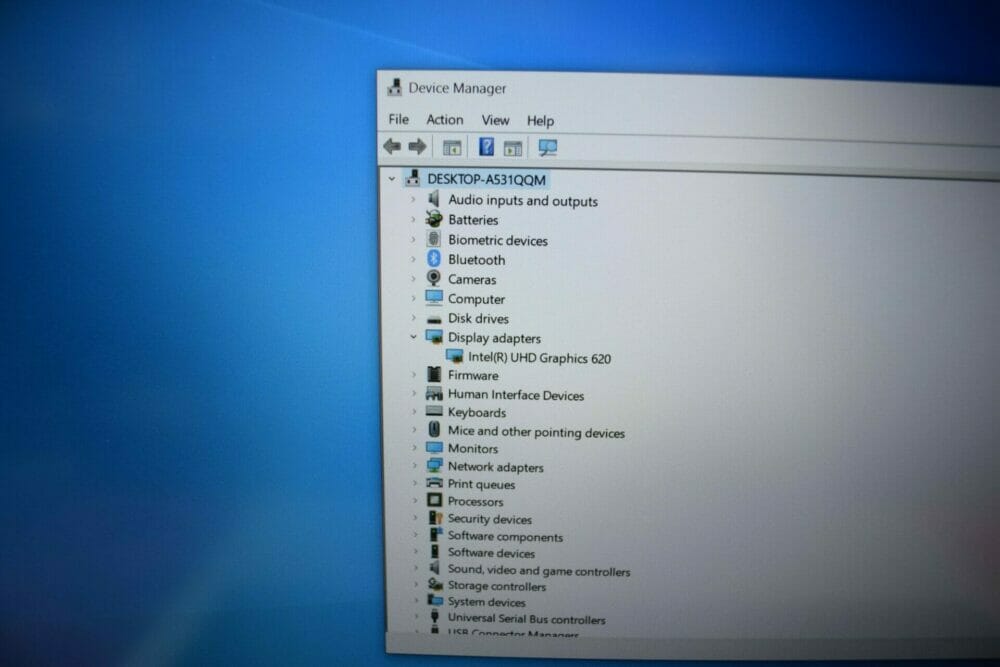
Task: Click the Processors icon
Action: tap(434, 501)
